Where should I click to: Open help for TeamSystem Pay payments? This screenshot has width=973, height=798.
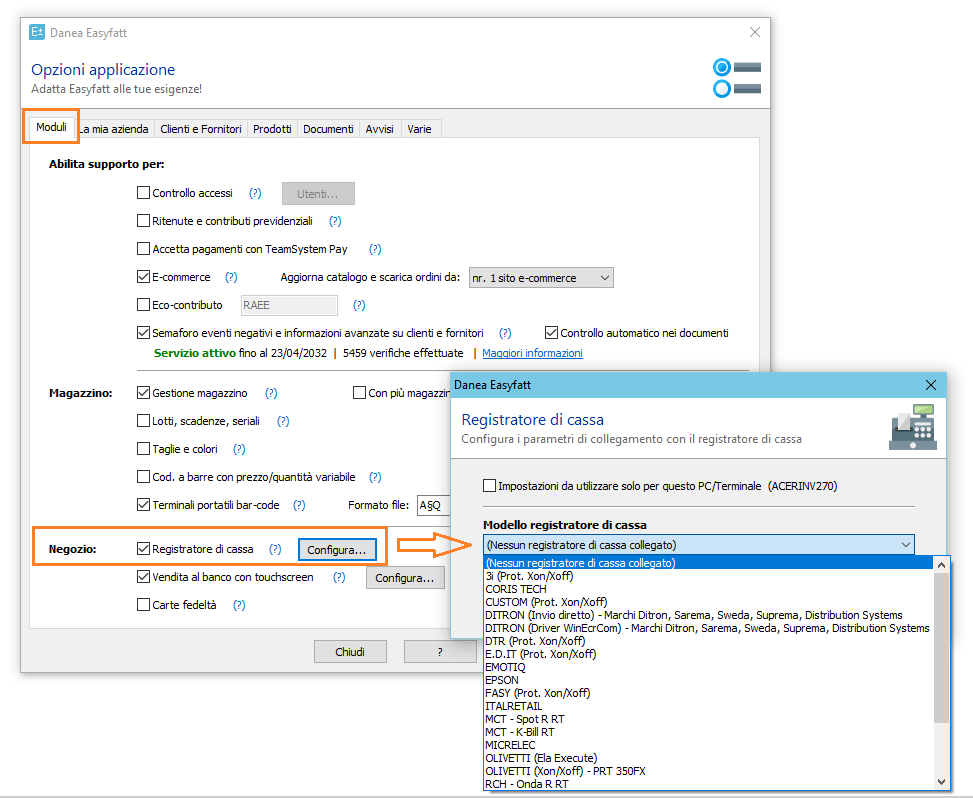point(375,249)
